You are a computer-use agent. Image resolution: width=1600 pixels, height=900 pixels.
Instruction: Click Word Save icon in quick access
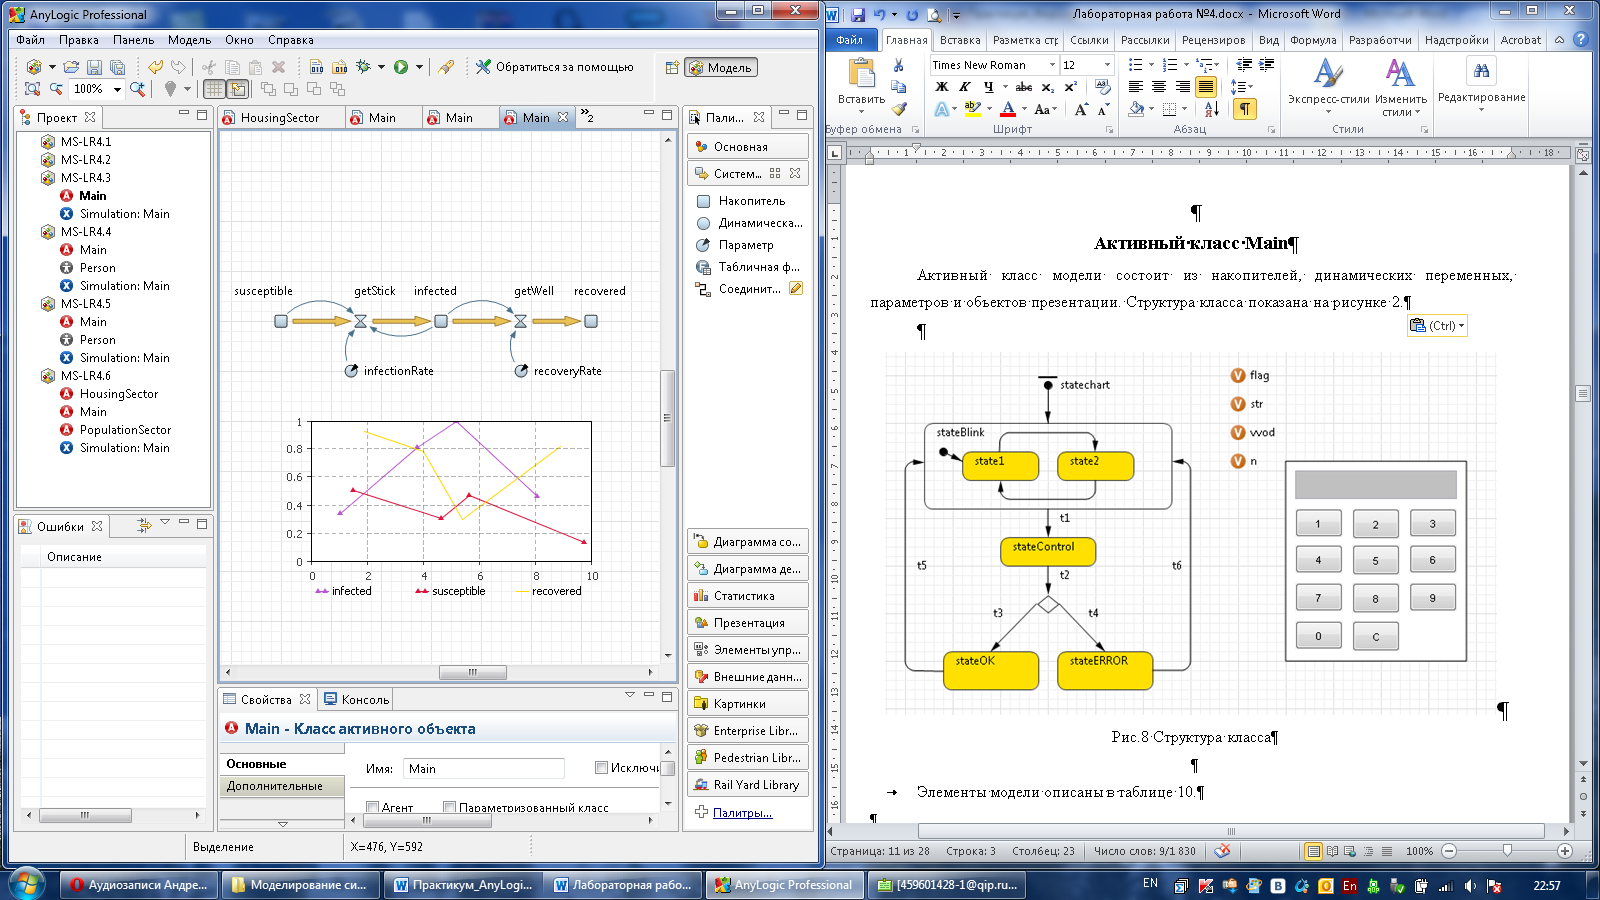[858, 14]
